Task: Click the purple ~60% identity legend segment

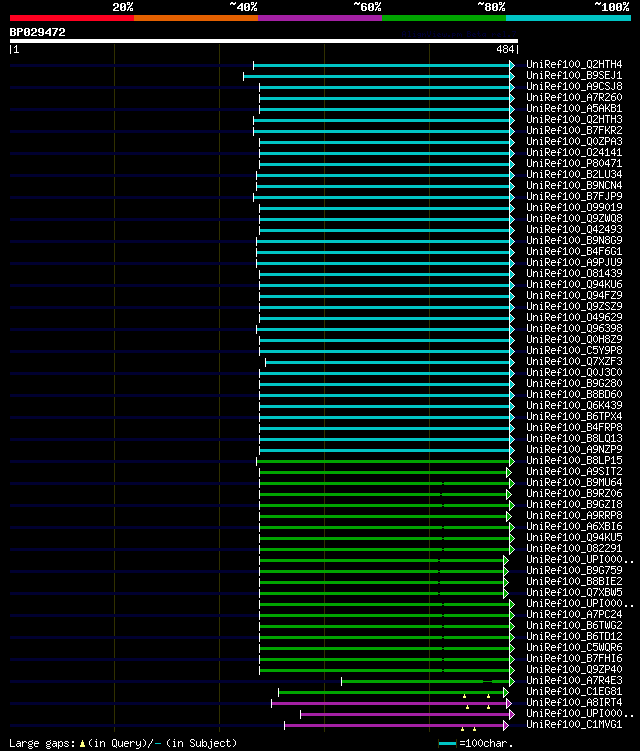Action: point(320,18)
